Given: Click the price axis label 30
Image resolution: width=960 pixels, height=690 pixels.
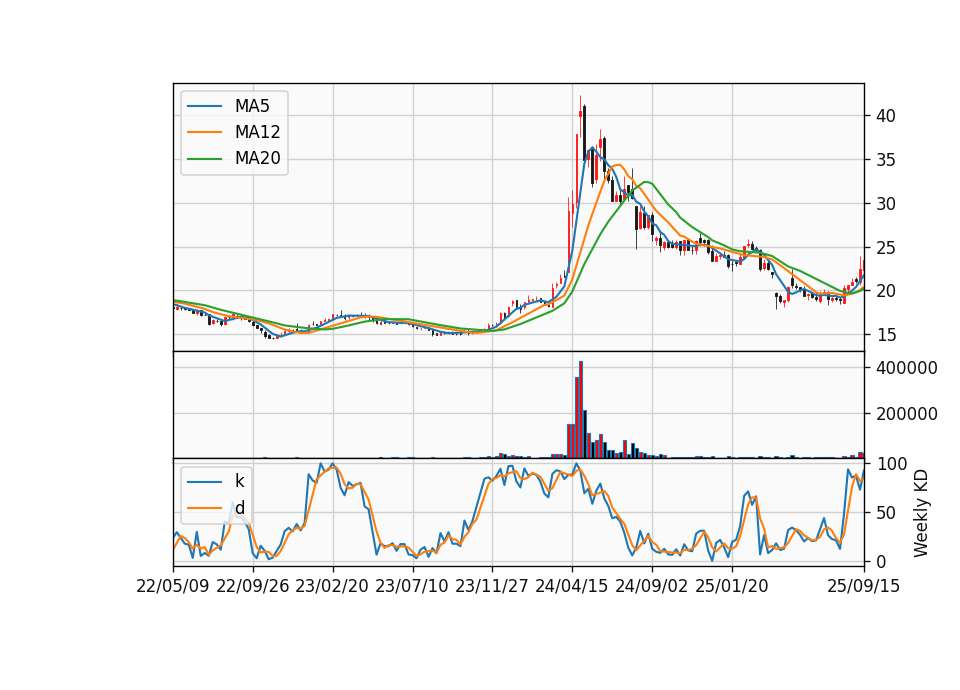Looking at the screenshot, I should pos(885,204).
